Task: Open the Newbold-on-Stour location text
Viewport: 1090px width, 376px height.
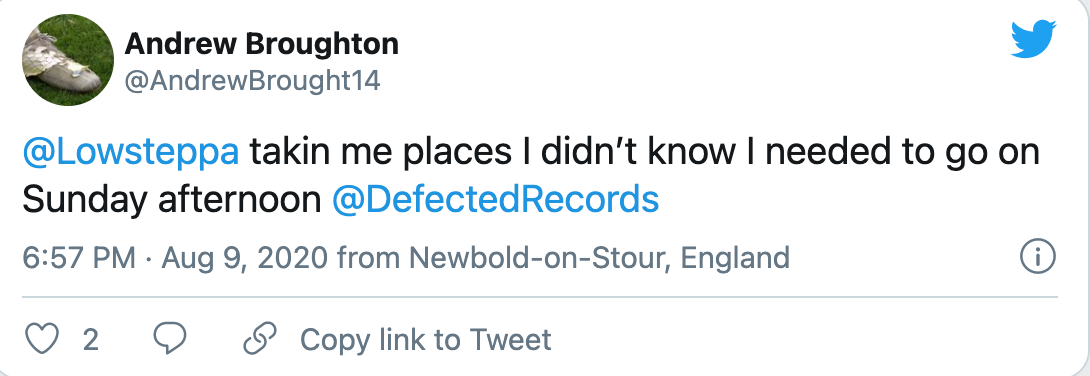Action: (x=539, y=258)
